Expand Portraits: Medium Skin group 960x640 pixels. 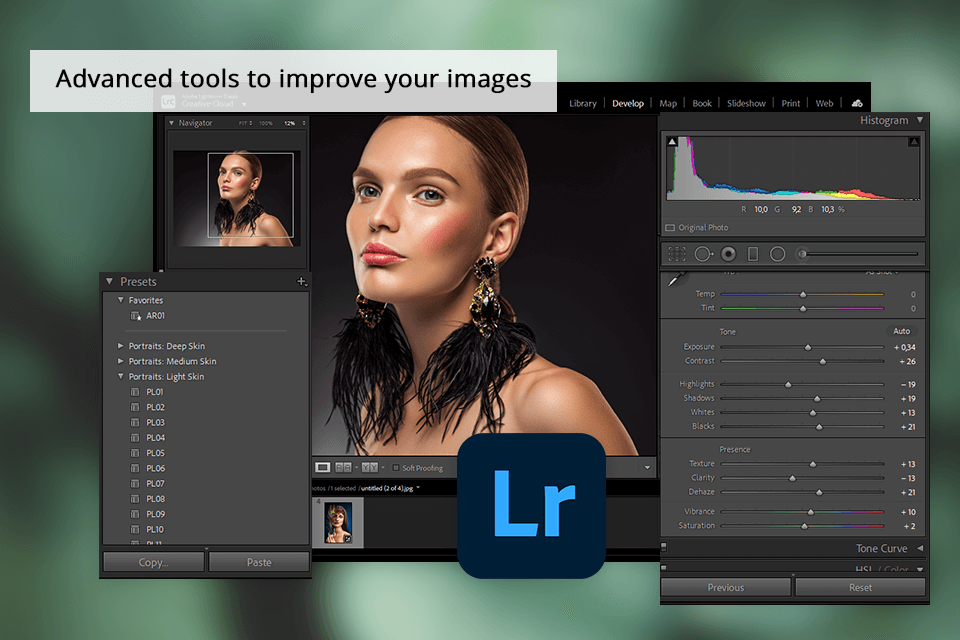(121, 361)
